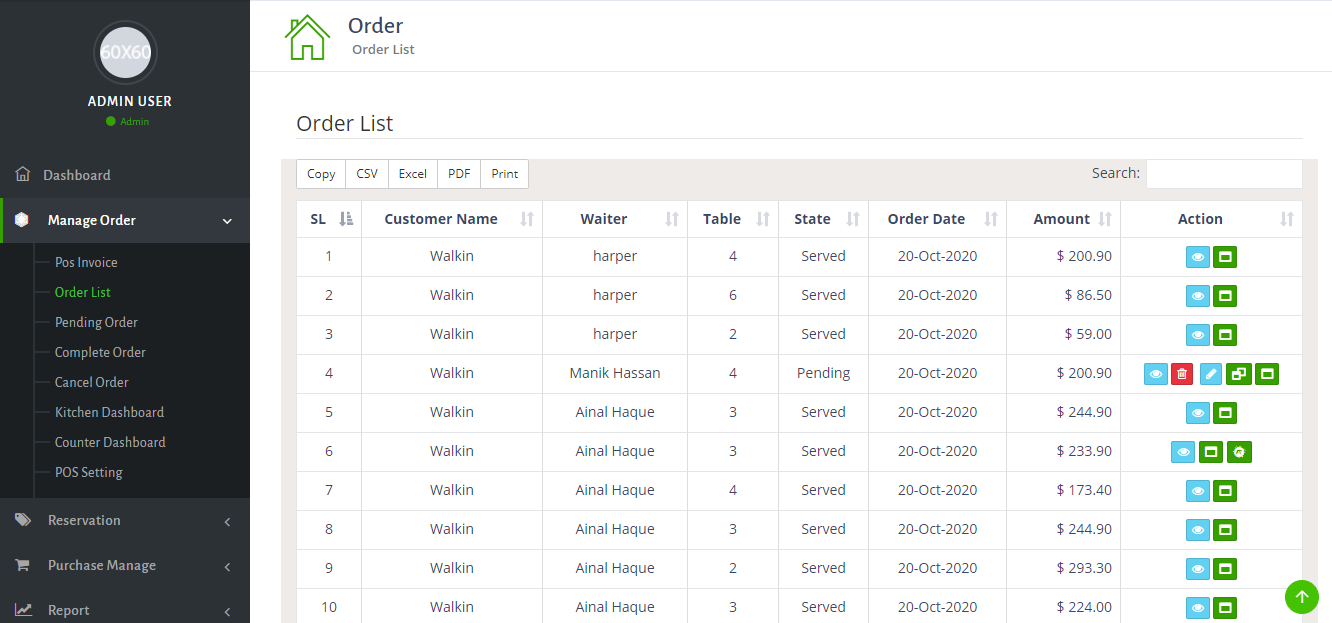1332x623 pixels.
Task: Click the eye view icon for order 9
Action: point(1197,569)
